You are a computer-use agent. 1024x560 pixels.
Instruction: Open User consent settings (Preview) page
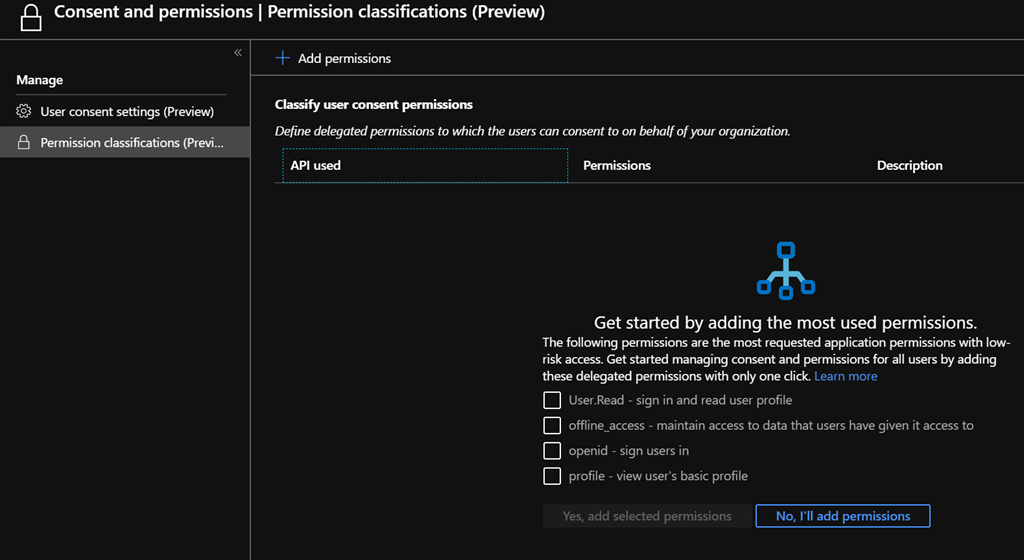127,112
